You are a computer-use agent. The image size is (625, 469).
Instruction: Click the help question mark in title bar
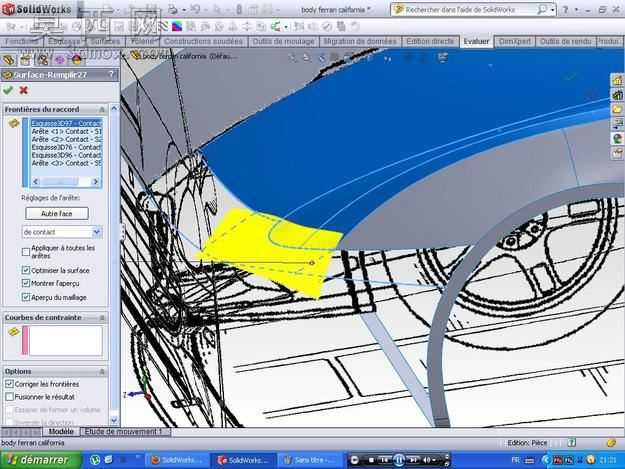pos(565,10)
